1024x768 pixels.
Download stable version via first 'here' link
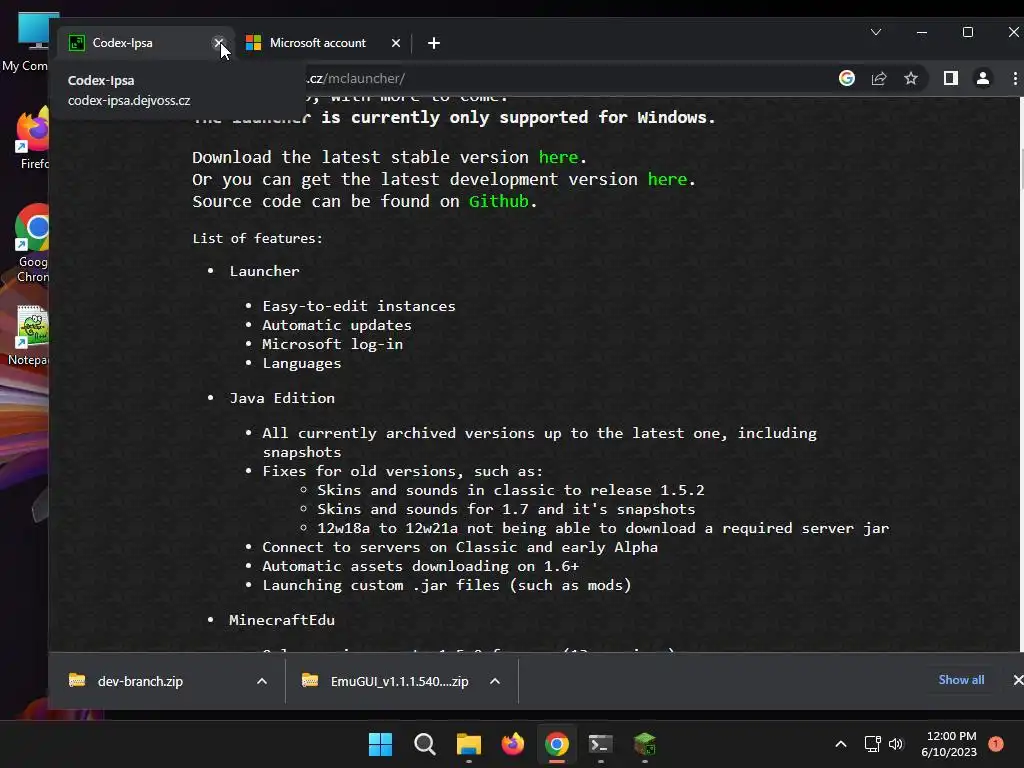558,157
